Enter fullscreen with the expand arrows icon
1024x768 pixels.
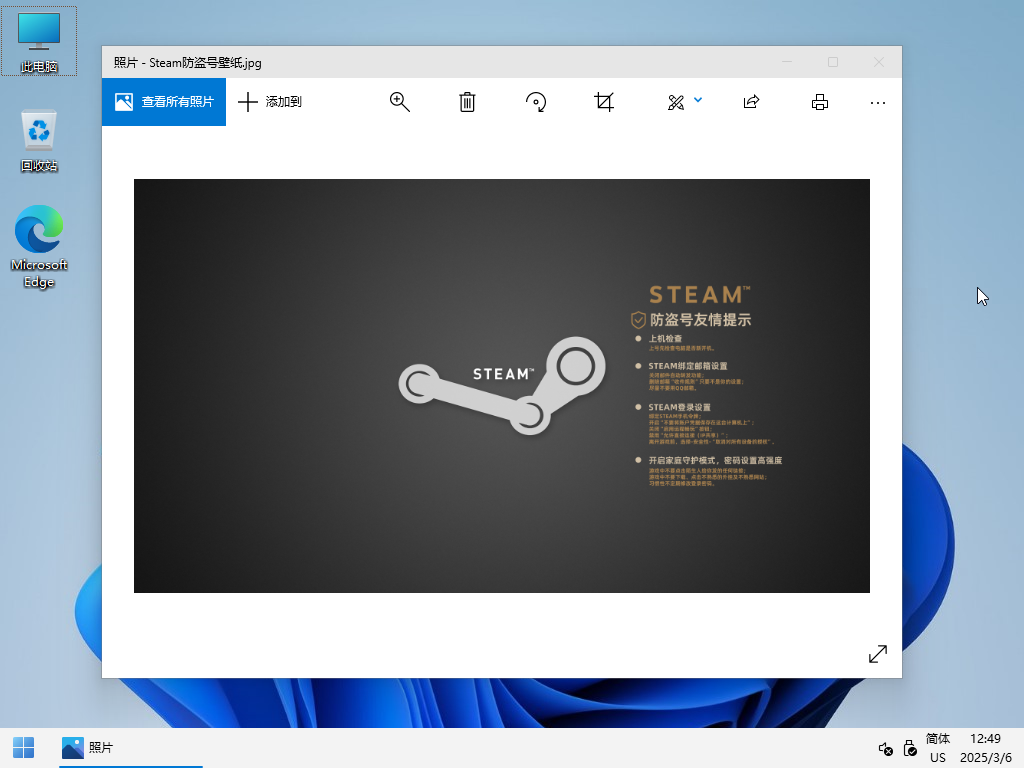[x=878, y=654]
